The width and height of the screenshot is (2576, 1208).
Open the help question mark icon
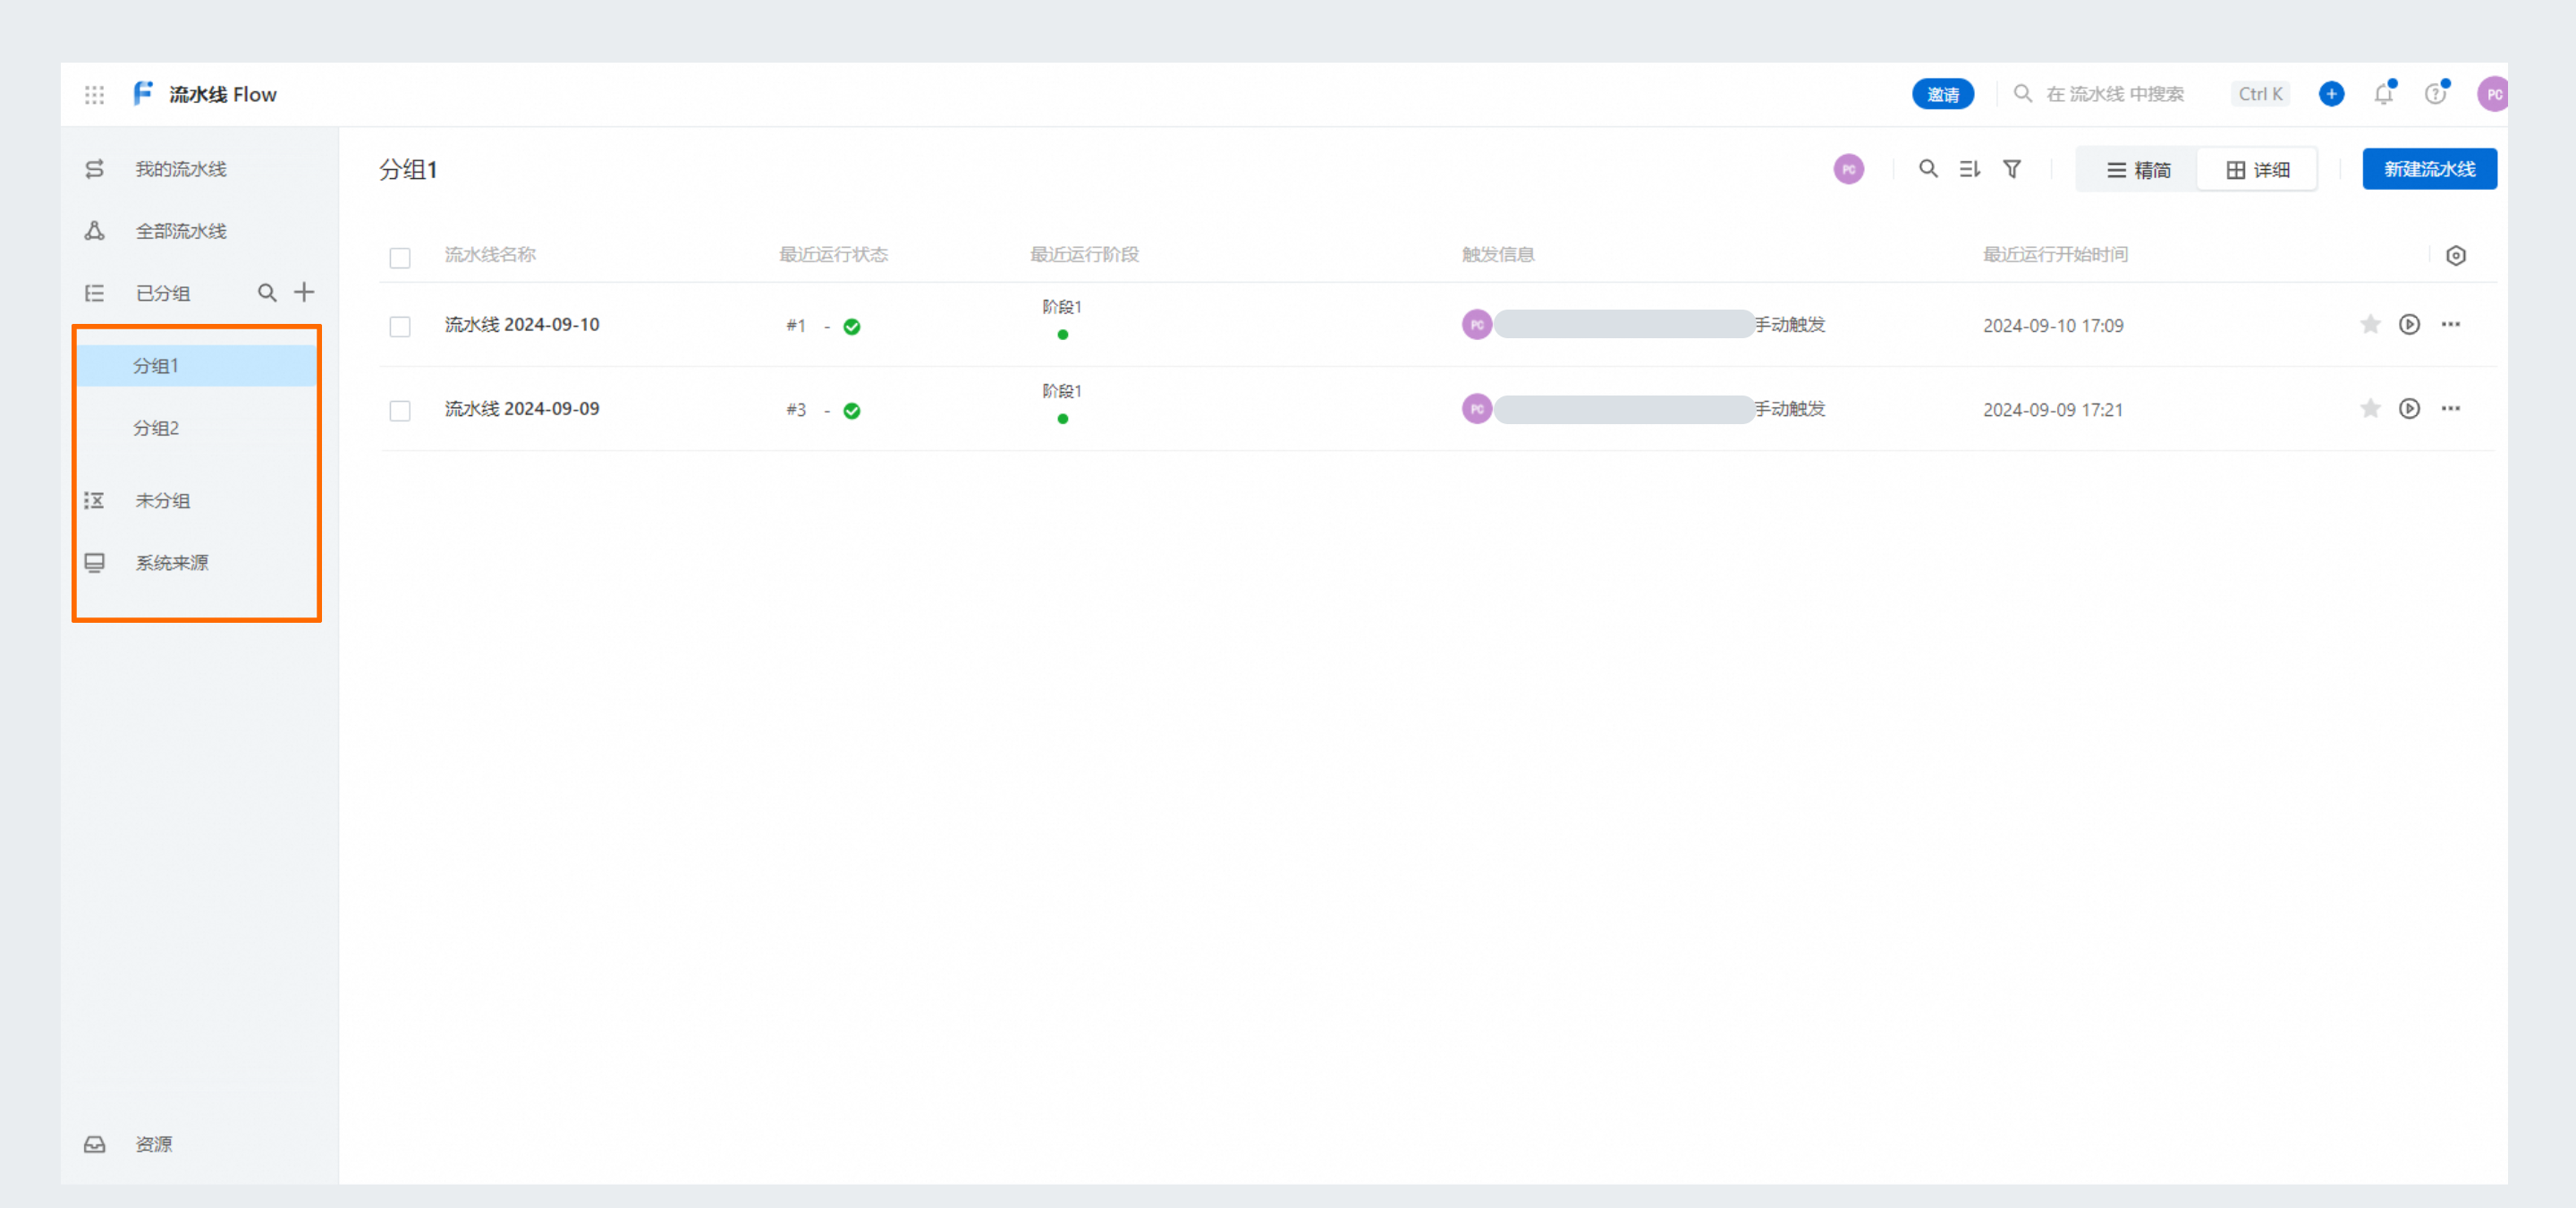[x=2436, y=94]
